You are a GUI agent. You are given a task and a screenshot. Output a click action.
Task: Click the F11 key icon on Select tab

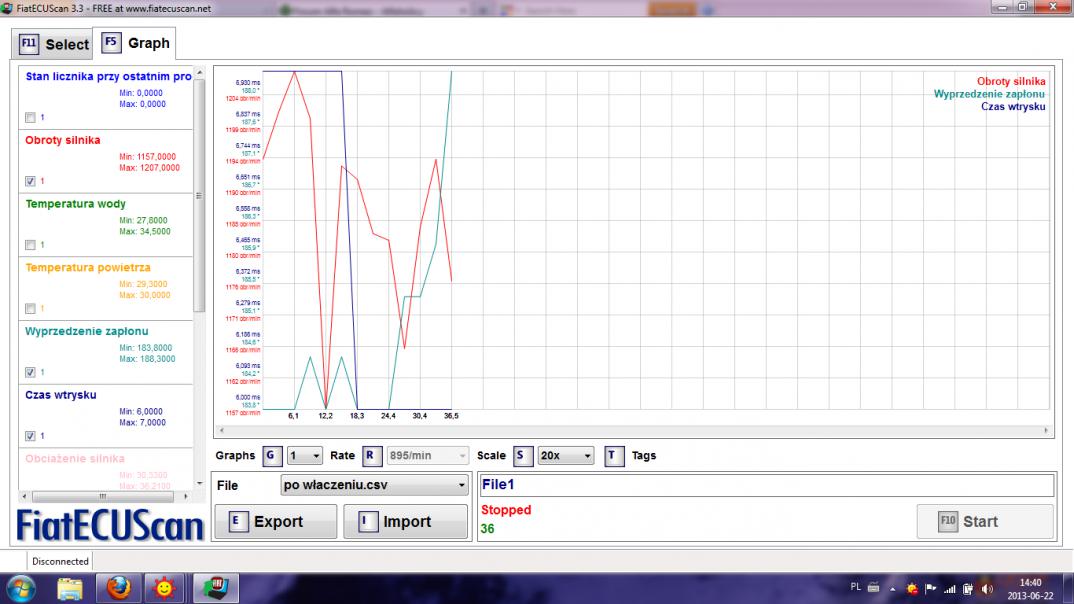tap(28, 44)
